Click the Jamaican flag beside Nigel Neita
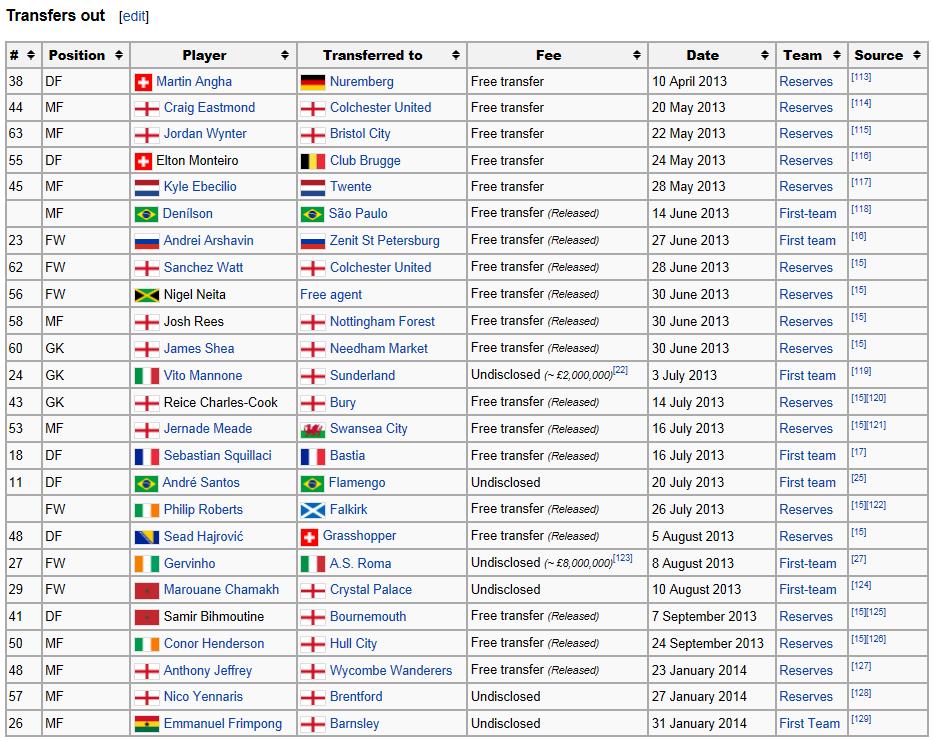This screenshot has height=741, width=934. tap(146, 295)
